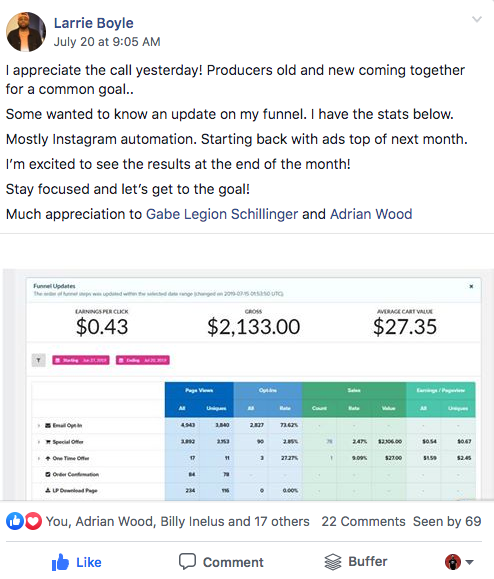Click the blue thumbs-up reaction icon
The width and height of the screenshot is (494, 579).
[15, 521]
